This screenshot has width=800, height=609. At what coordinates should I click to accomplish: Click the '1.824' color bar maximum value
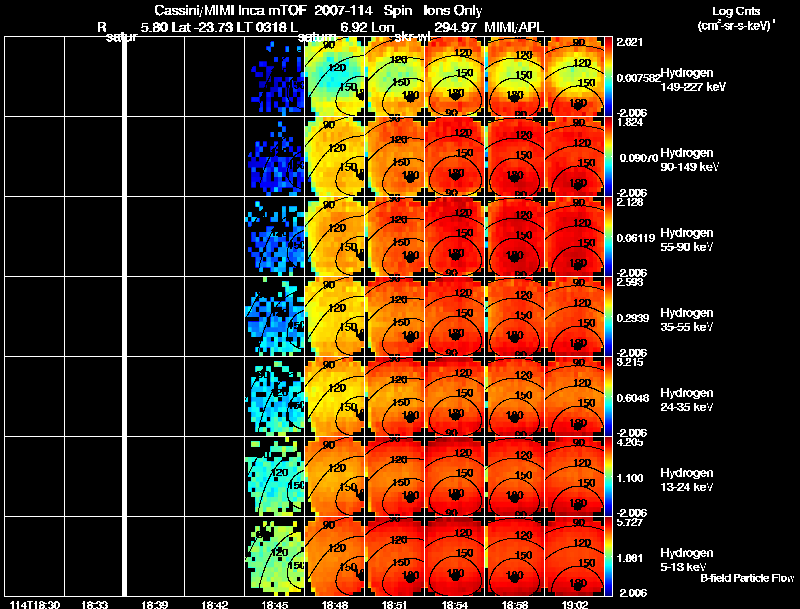pos(630,122)
